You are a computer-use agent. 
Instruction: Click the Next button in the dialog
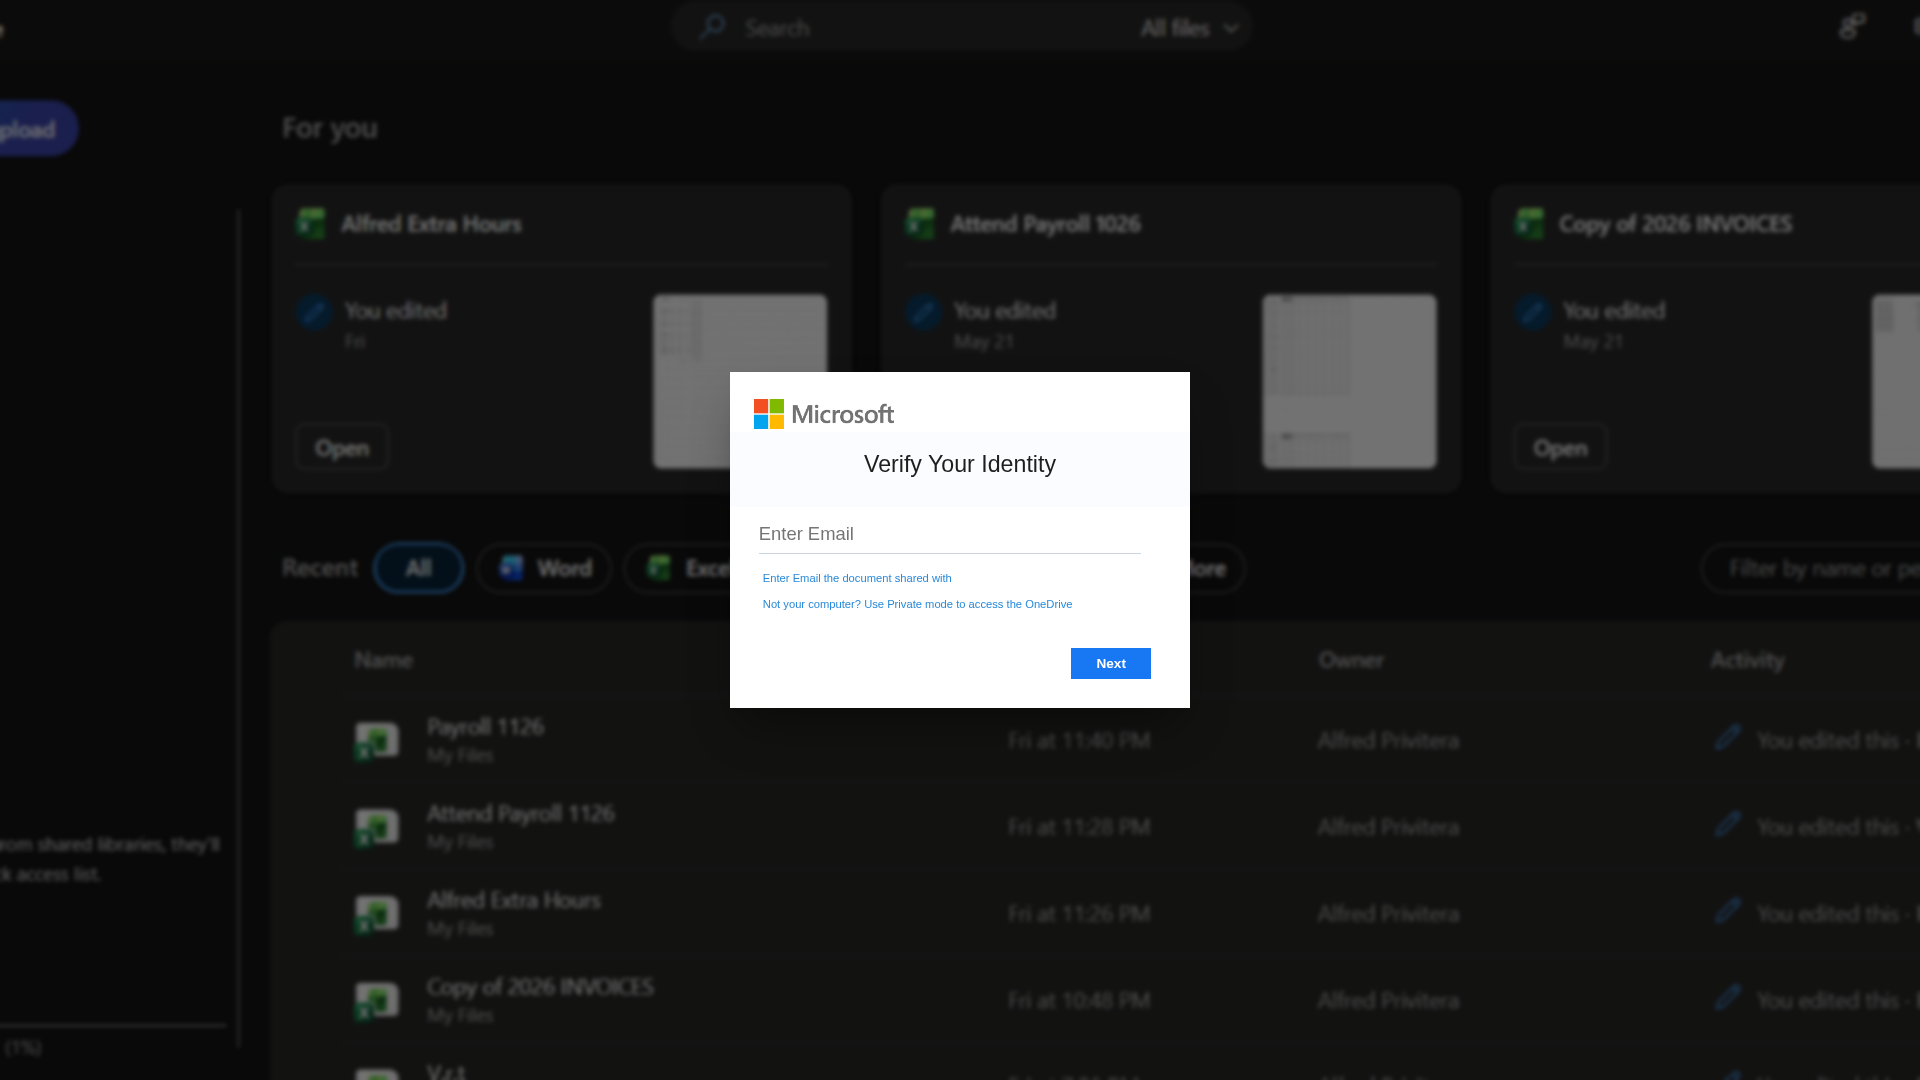1110,663
